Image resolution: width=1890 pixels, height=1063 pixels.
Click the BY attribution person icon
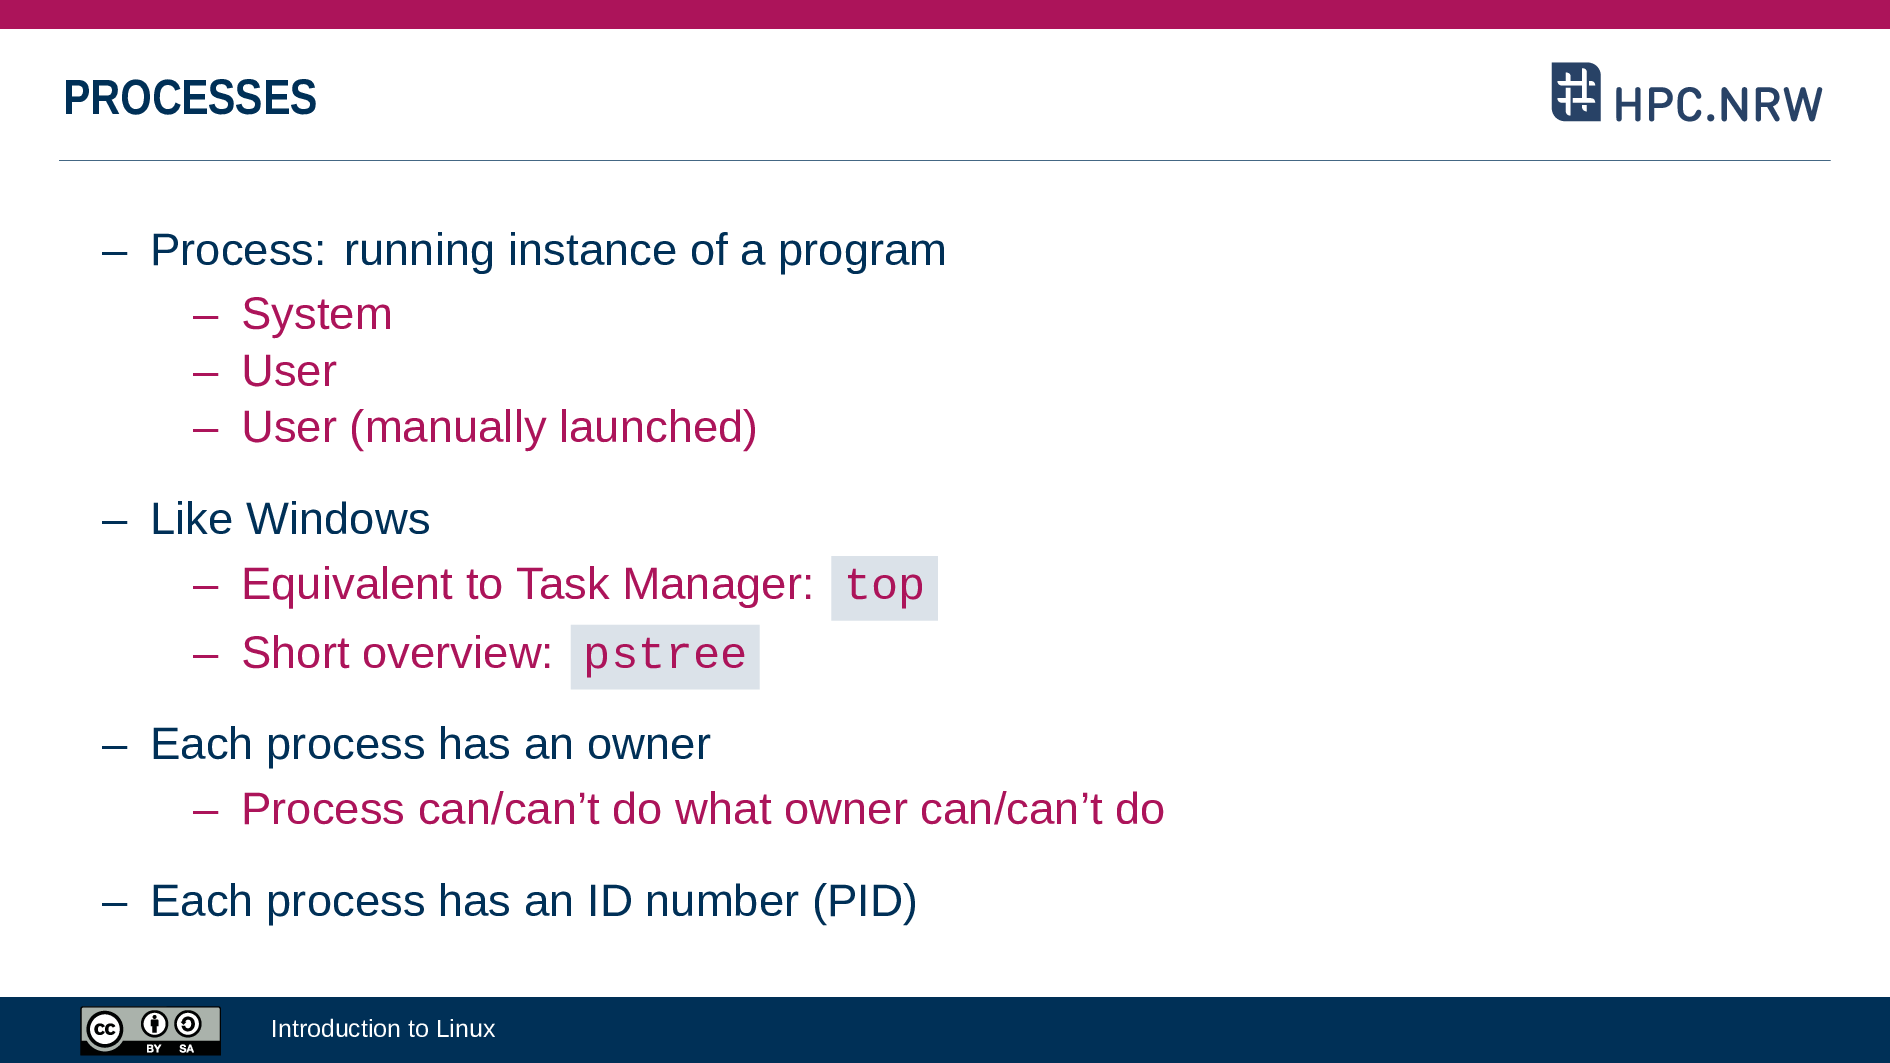tap(154, 1025)
